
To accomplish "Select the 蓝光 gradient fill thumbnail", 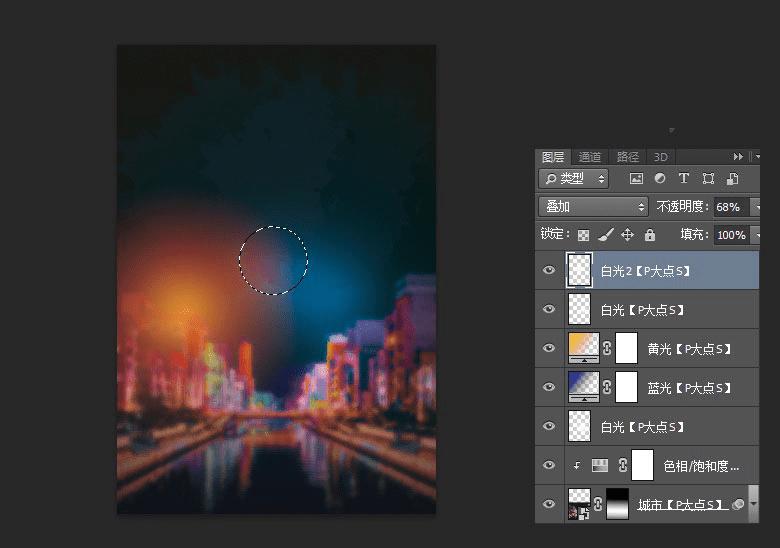I will point(584,387).
